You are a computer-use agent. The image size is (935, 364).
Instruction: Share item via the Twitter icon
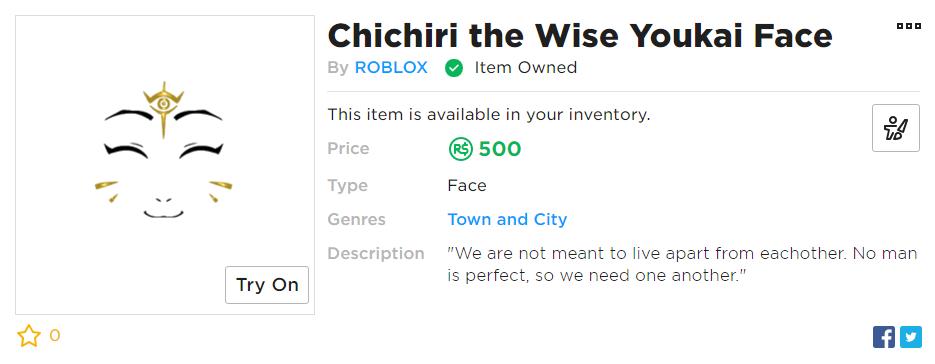911,337
